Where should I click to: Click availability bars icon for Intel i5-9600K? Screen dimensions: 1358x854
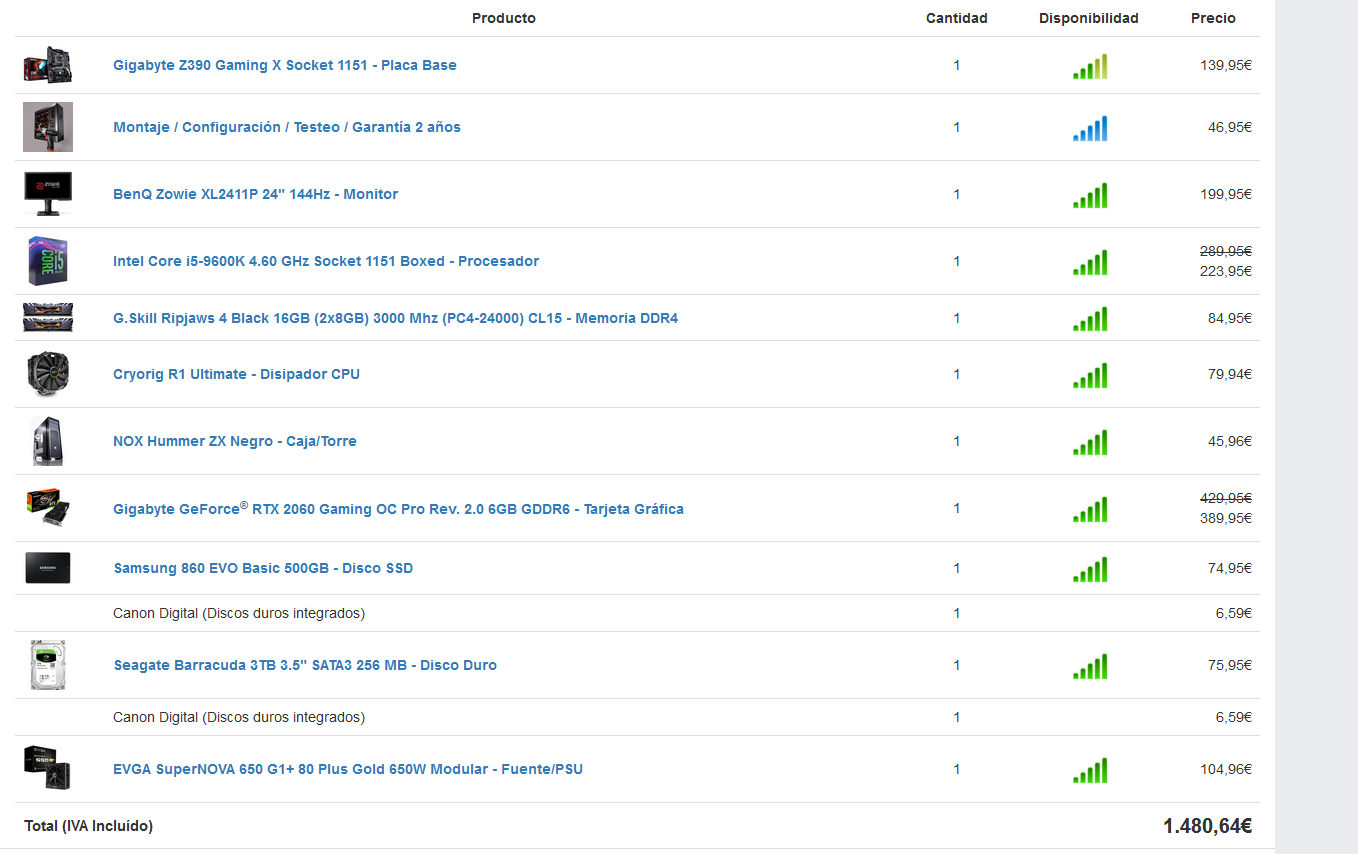pyautogui.click(x=1090, y=263)
